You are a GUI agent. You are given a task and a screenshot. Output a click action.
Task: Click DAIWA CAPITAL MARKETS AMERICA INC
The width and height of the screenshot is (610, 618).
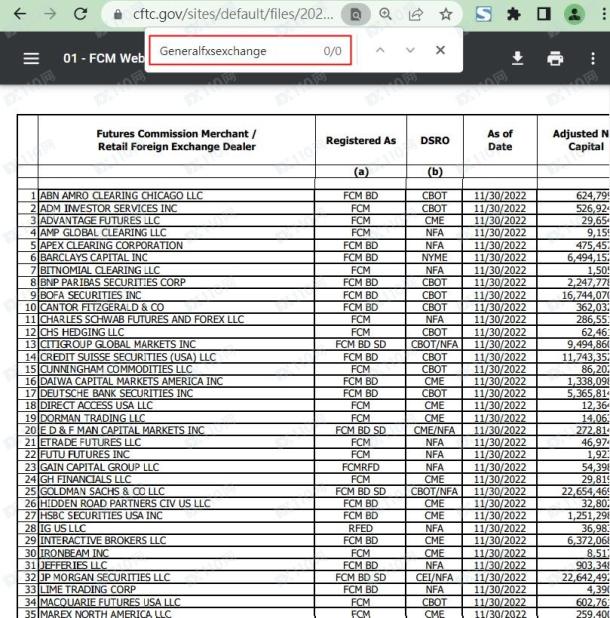click(x=132, y=381)
